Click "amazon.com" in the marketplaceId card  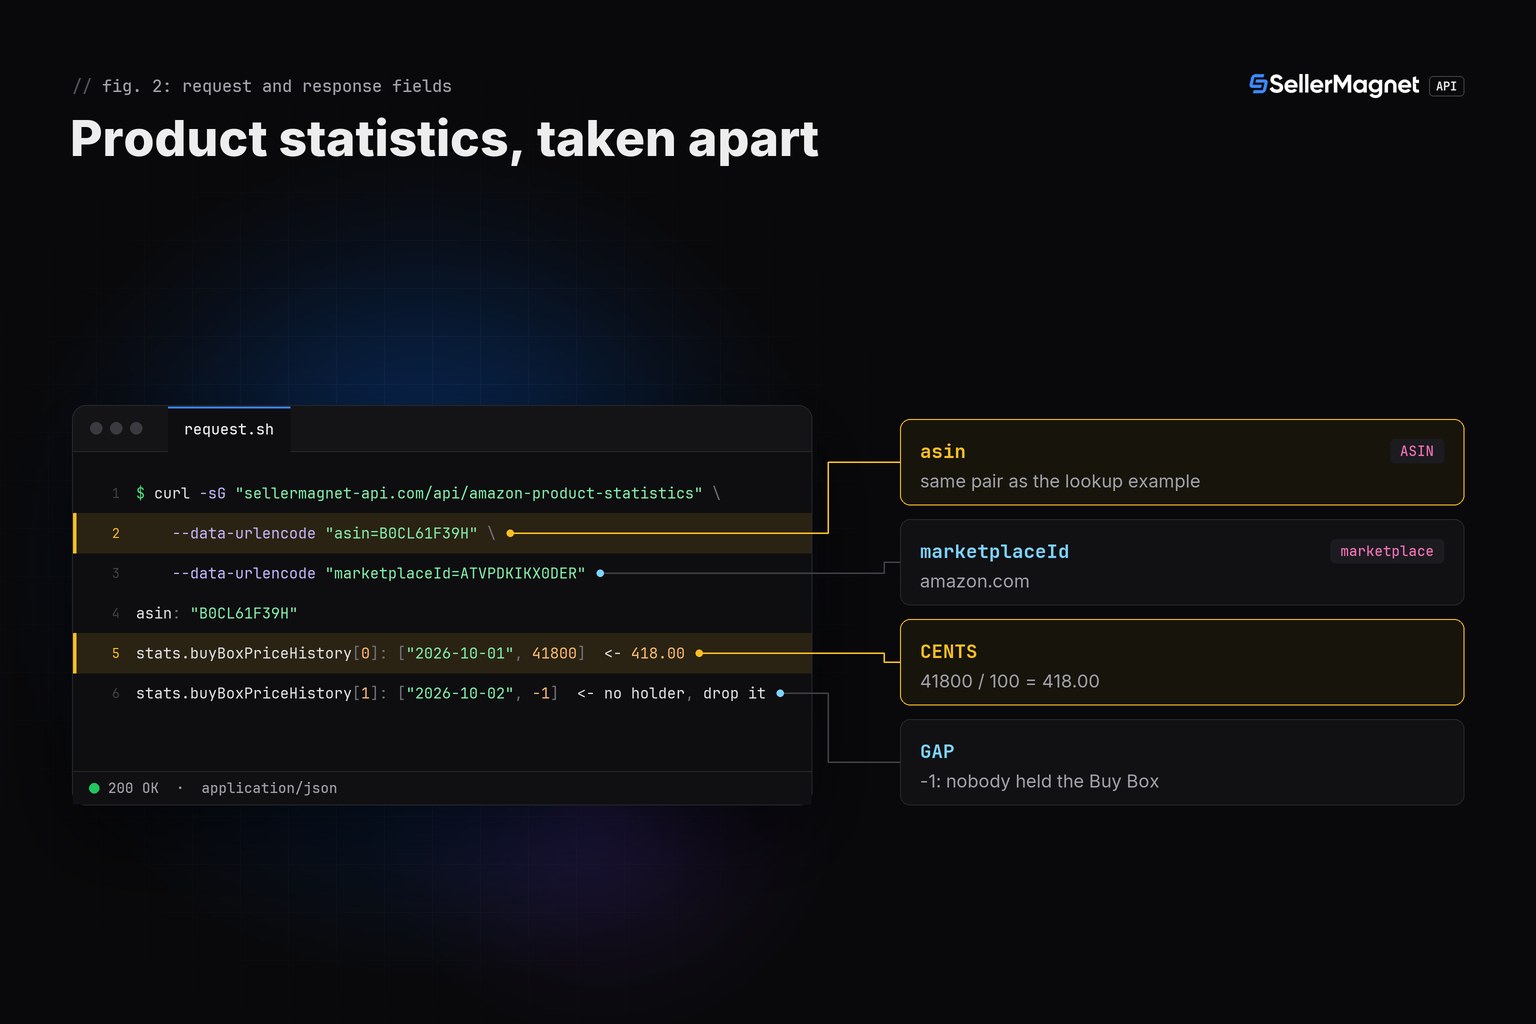pyautogui.click(x=974, y=581)
